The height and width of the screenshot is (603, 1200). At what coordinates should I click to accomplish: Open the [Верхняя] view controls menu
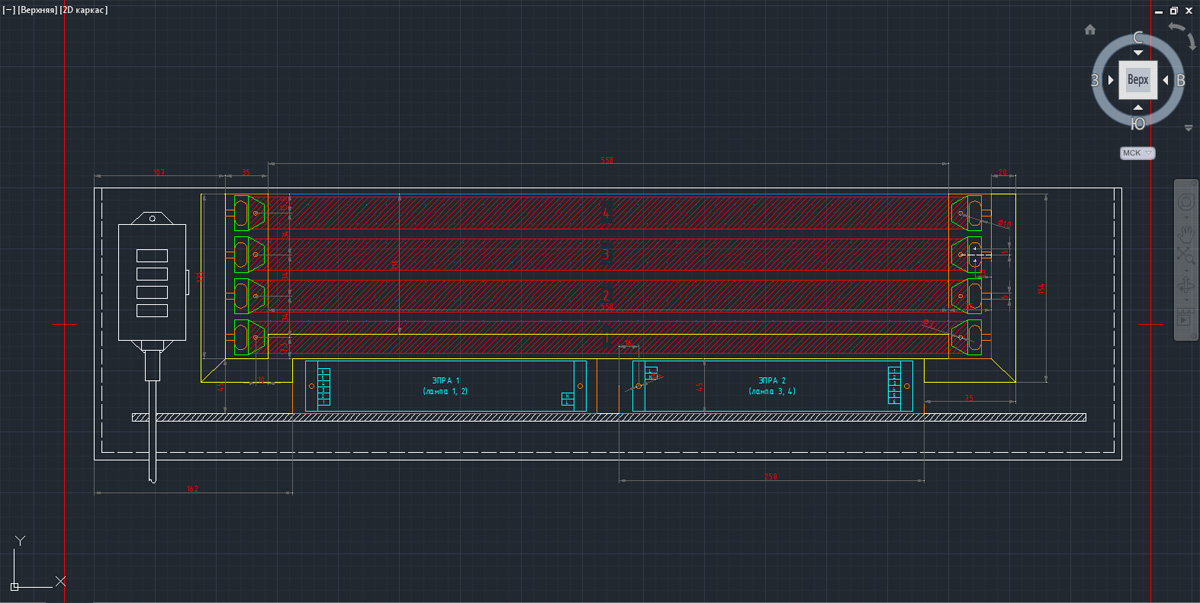(37, 10)
